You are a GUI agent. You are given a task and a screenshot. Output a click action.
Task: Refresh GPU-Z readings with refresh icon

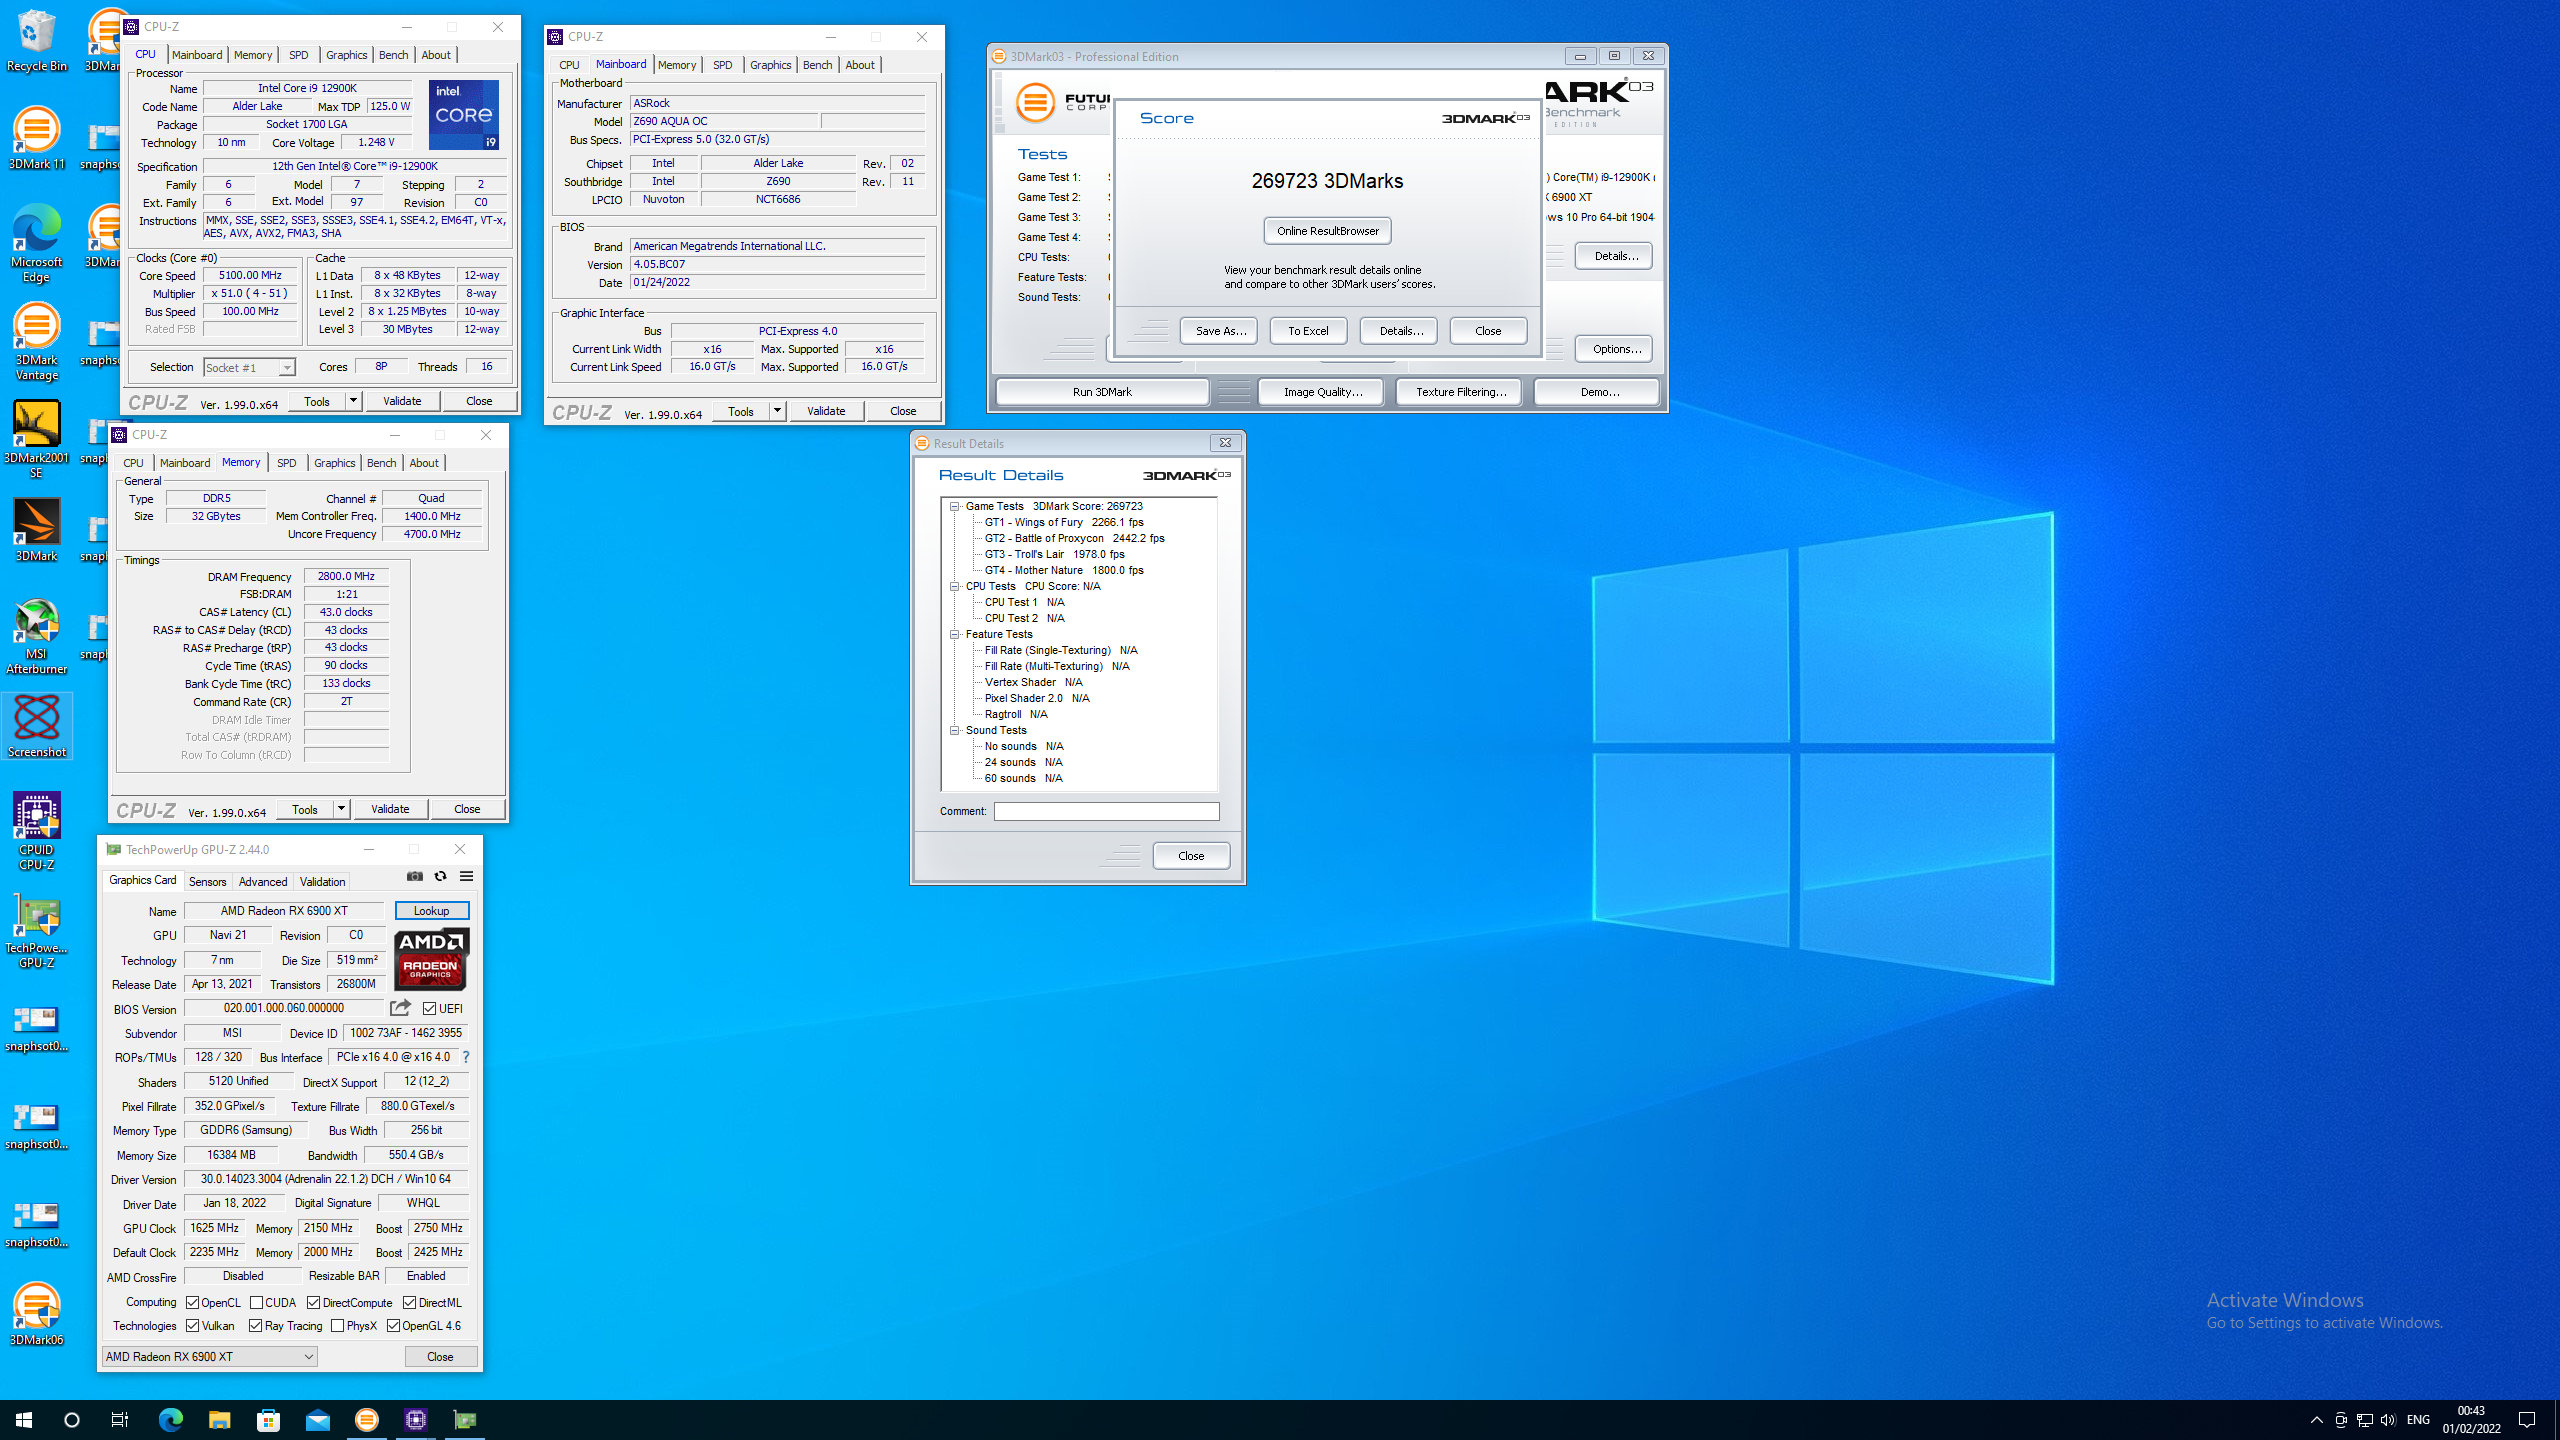coord(440,876)
